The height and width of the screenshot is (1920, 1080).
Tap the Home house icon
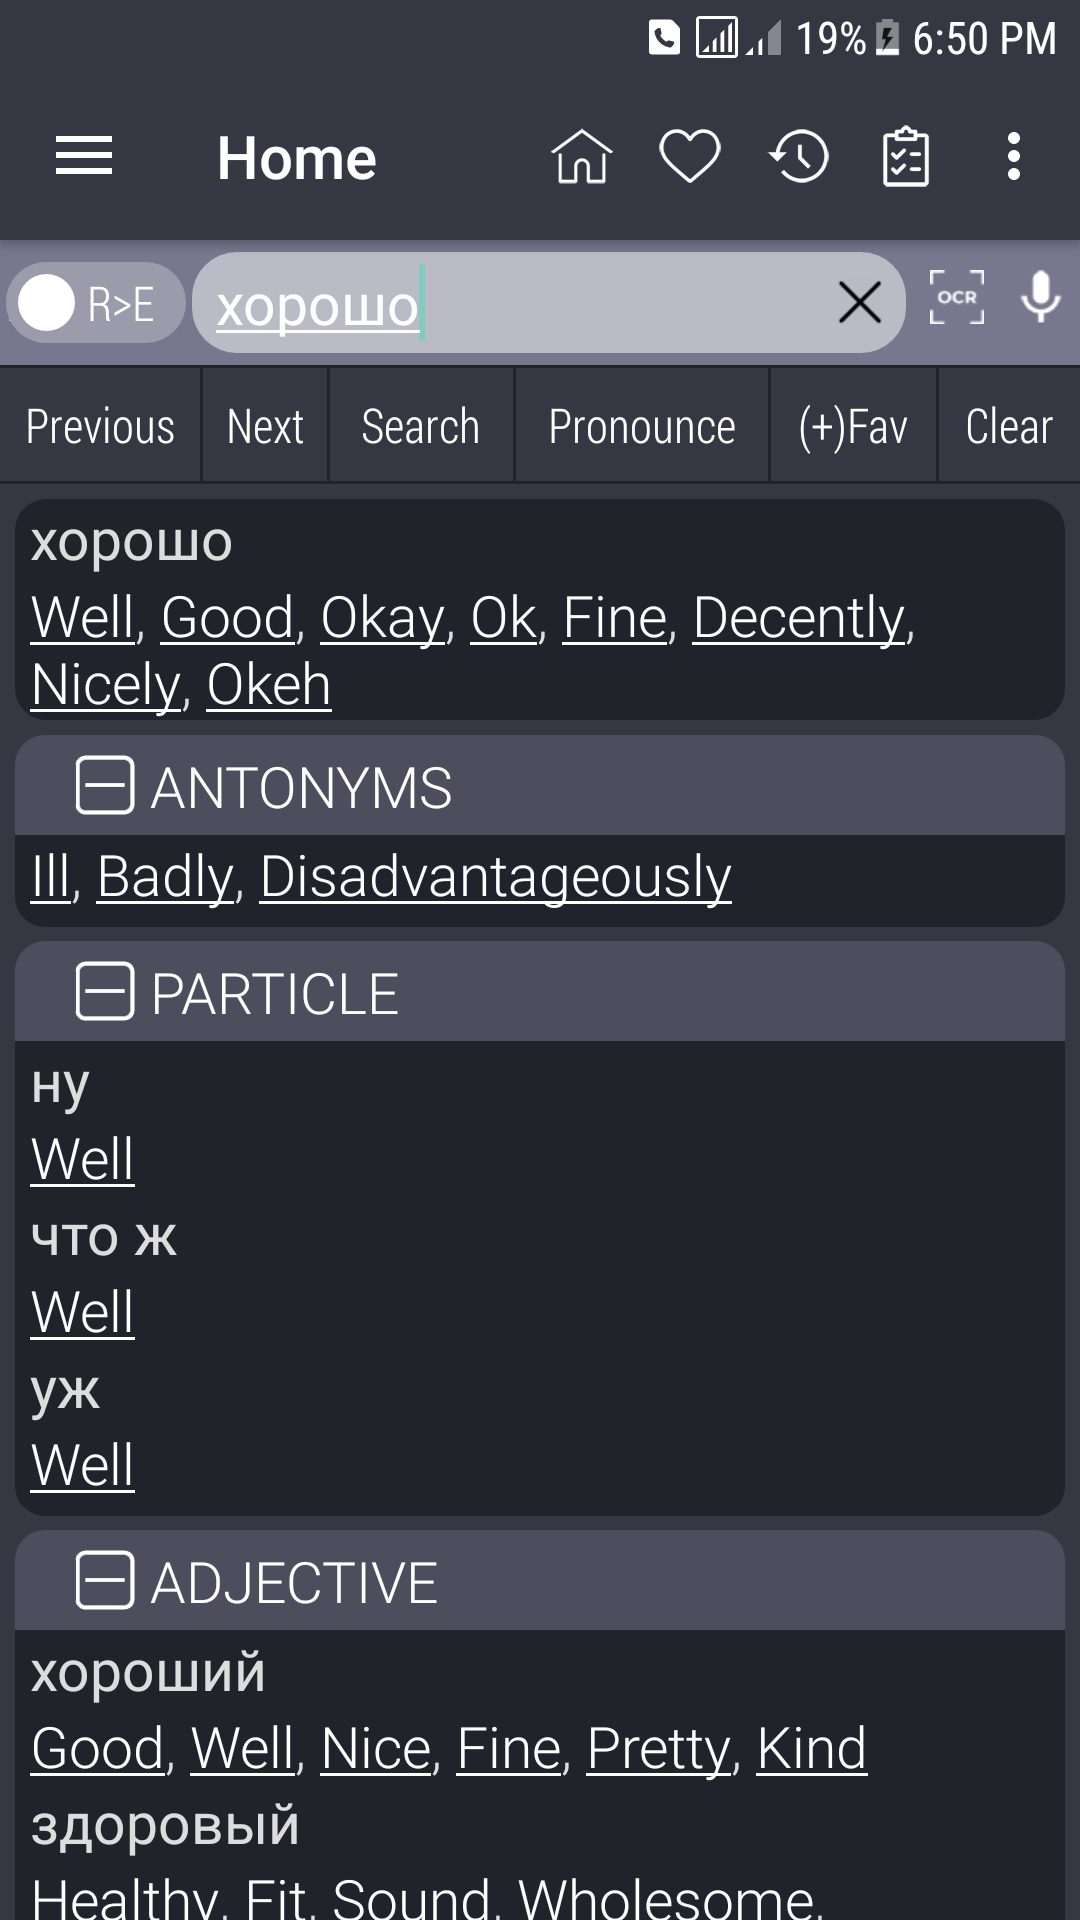tap(581, 157)
